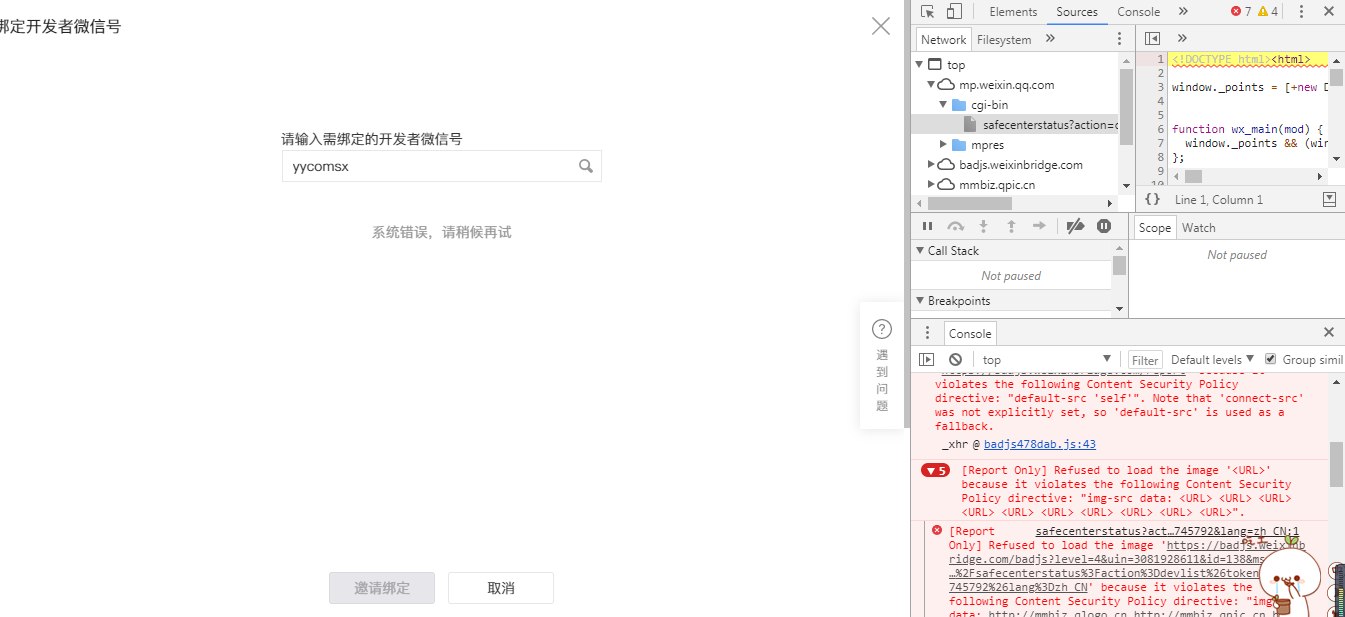The image size is (1345, 617).
Task: Click the step into function icon
Action: (x=983, y=227)
